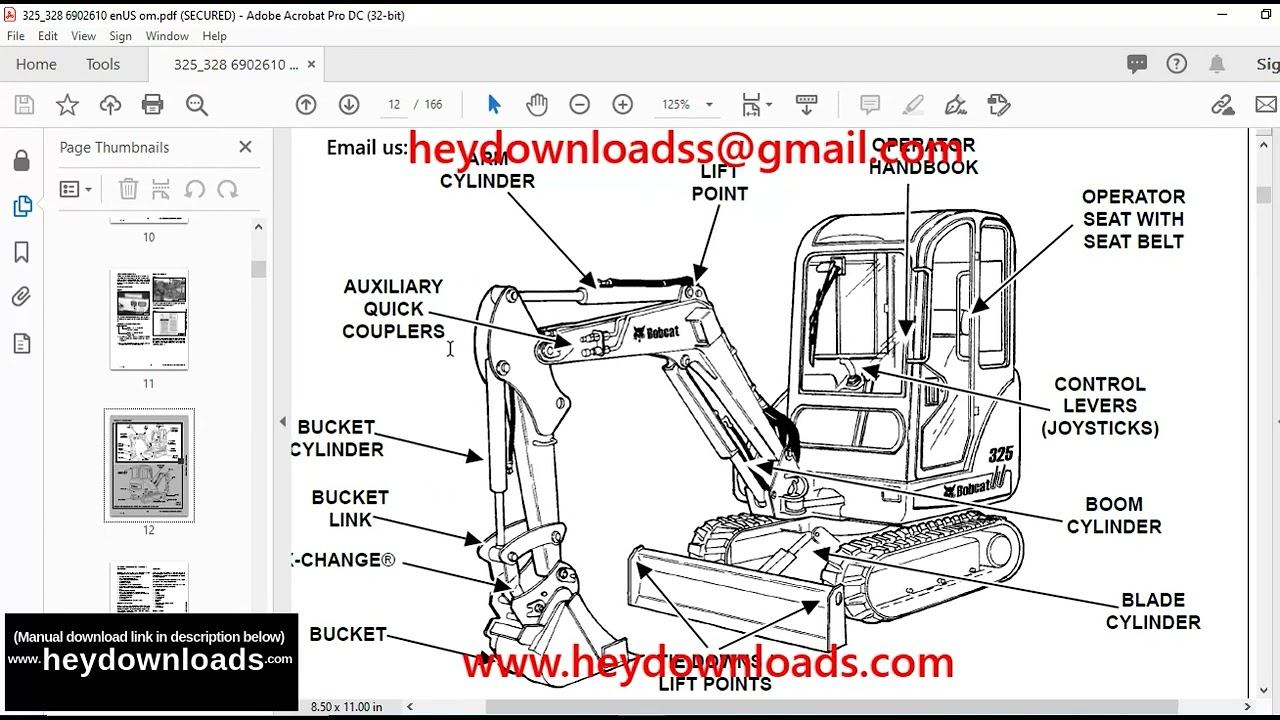Click the Sign in text at top right
This screenshot has width=1280, height=720.
pyautogui.click(x=1267, y=64)
